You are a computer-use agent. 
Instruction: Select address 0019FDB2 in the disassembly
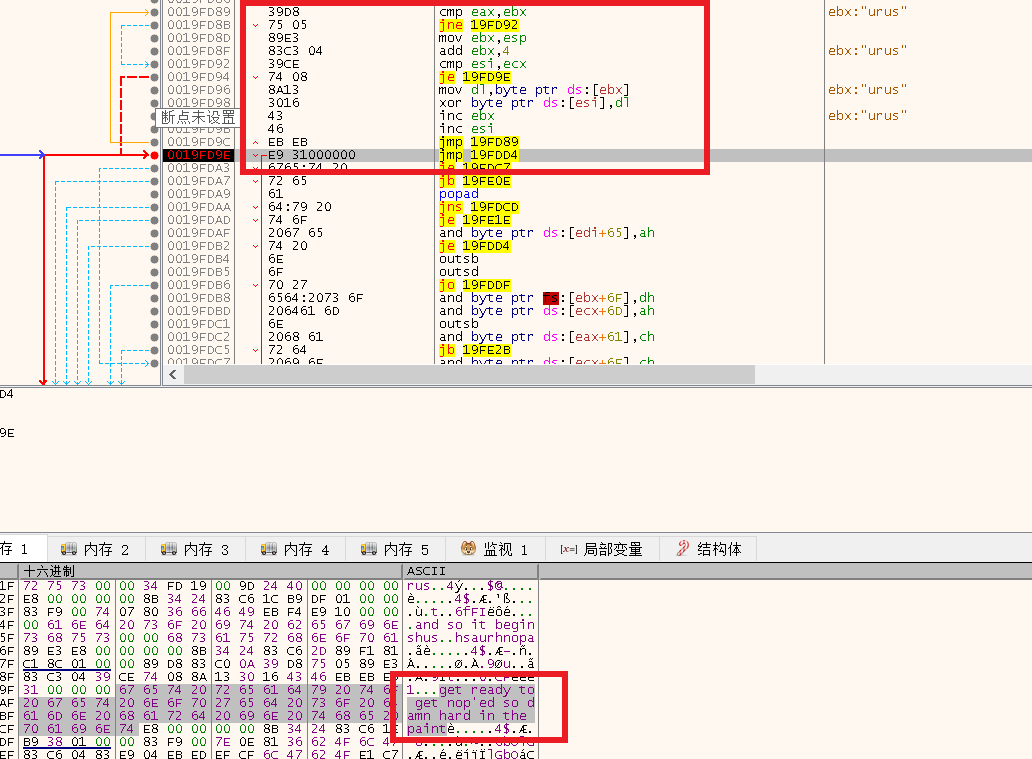pos(199,246)
